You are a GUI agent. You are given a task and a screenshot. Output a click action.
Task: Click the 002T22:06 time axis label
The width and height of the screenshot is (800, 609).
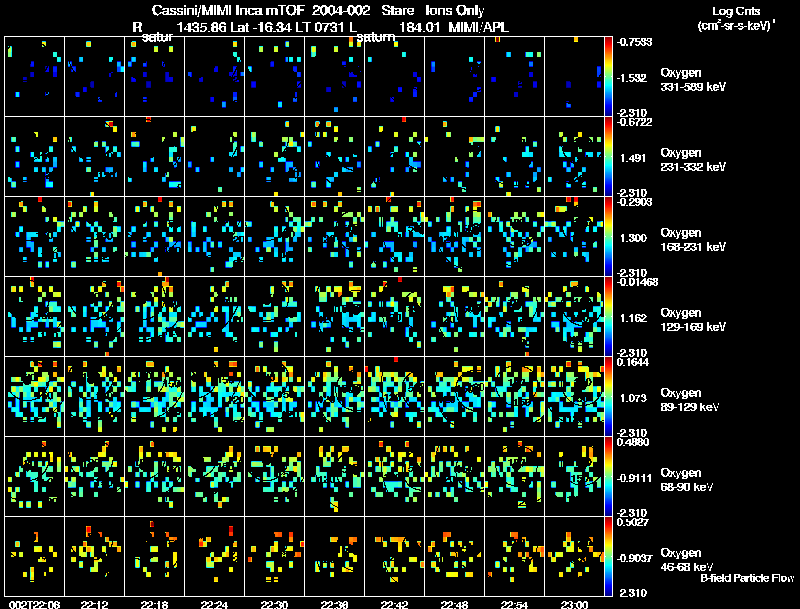[x=34, y=604]
